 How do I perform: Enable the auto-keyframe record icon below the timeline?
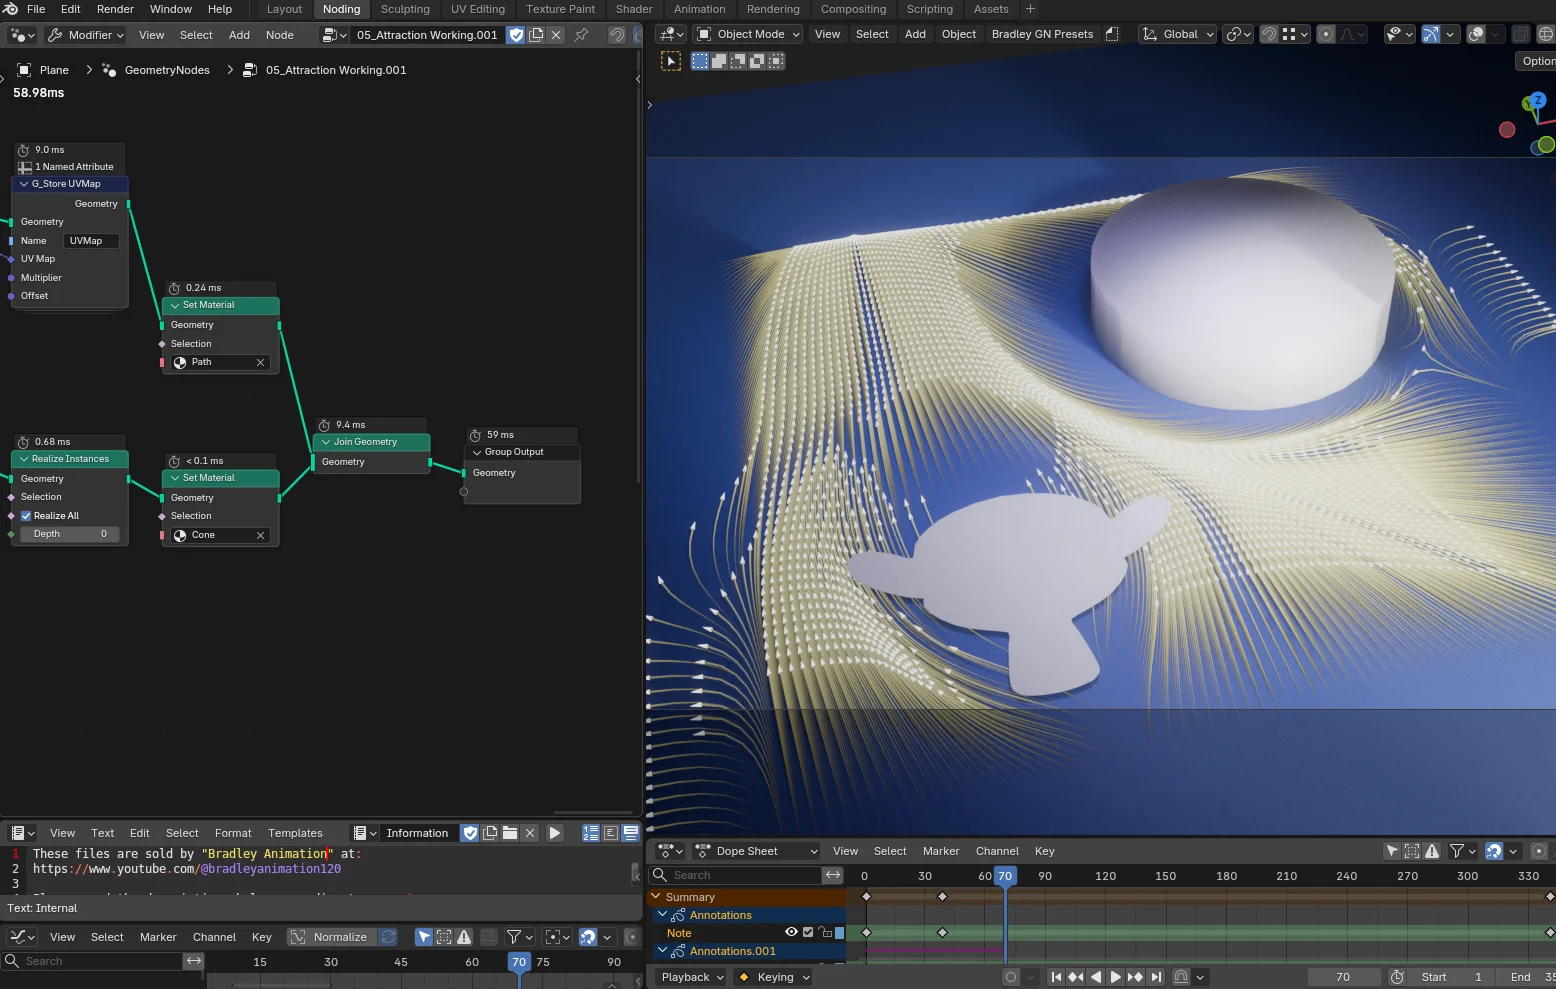point(1009,977)
